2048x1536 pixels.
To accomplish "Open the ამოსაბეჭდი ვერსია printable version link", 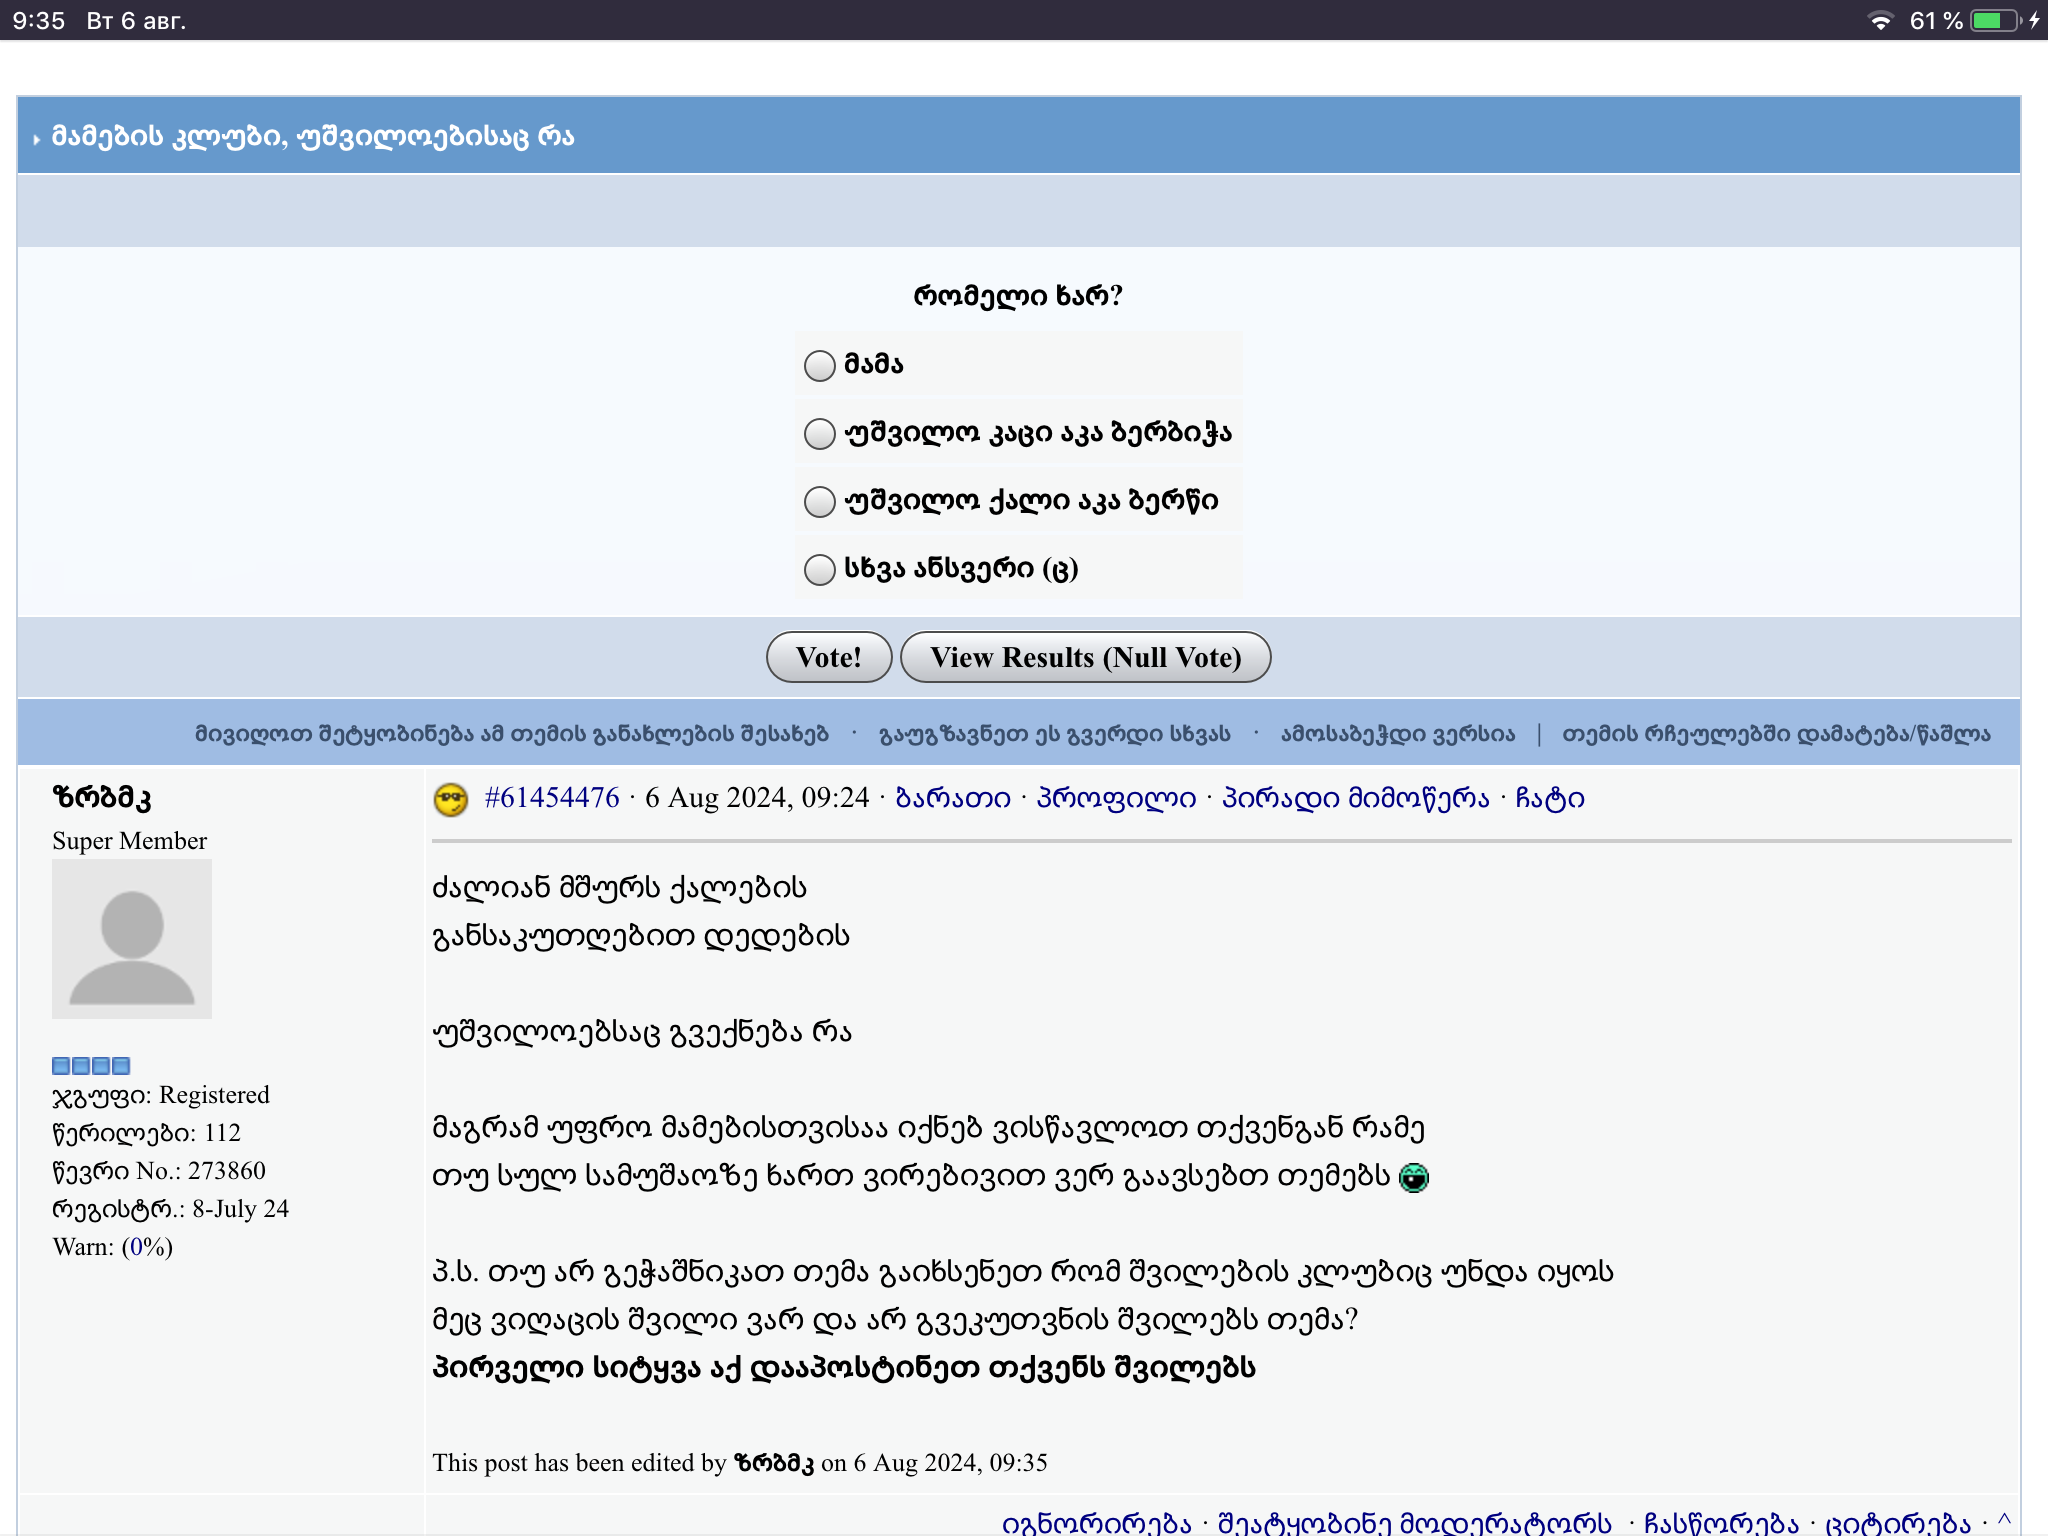I will (1397, 734).
